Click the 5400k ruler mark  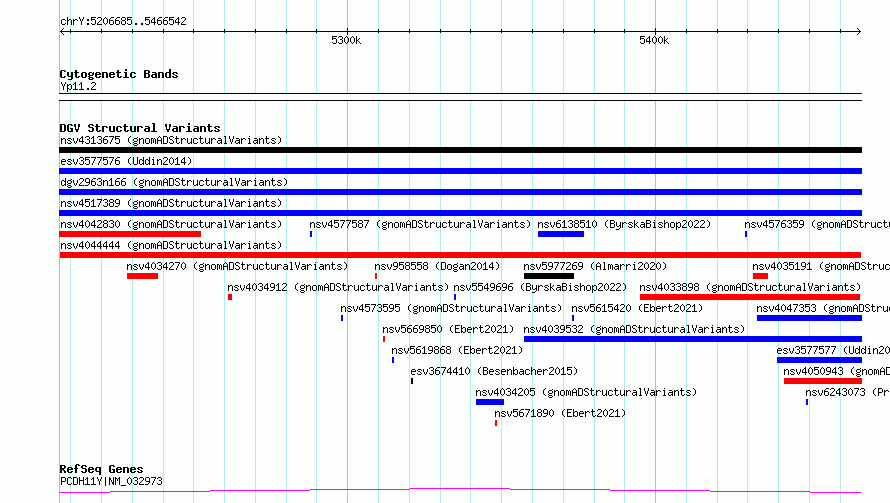pos(654,40)
